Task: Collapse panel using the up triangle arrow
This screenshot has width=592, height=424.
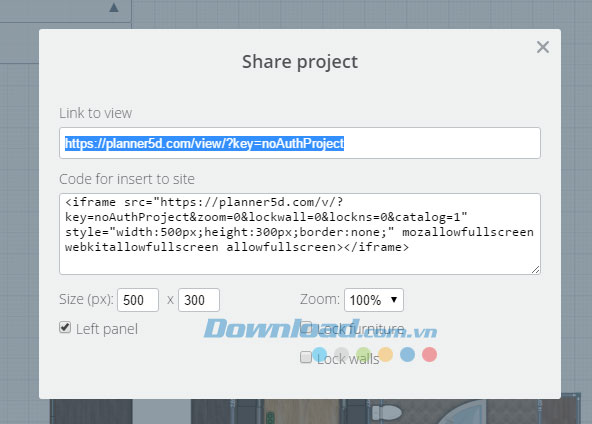Action: point(114,7)
